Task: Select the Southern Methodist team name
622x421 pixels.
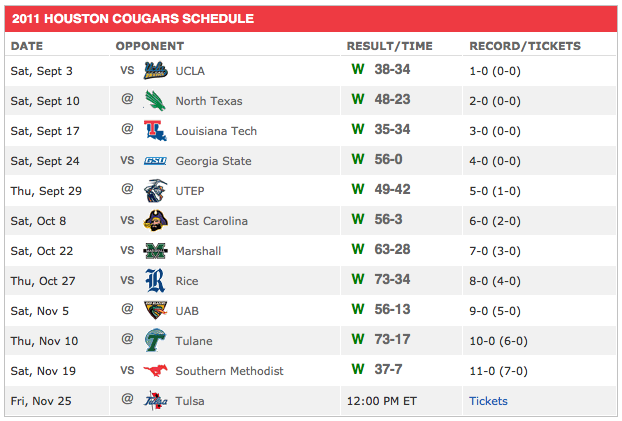Action: pyautogui.click(x=229, y=371)
